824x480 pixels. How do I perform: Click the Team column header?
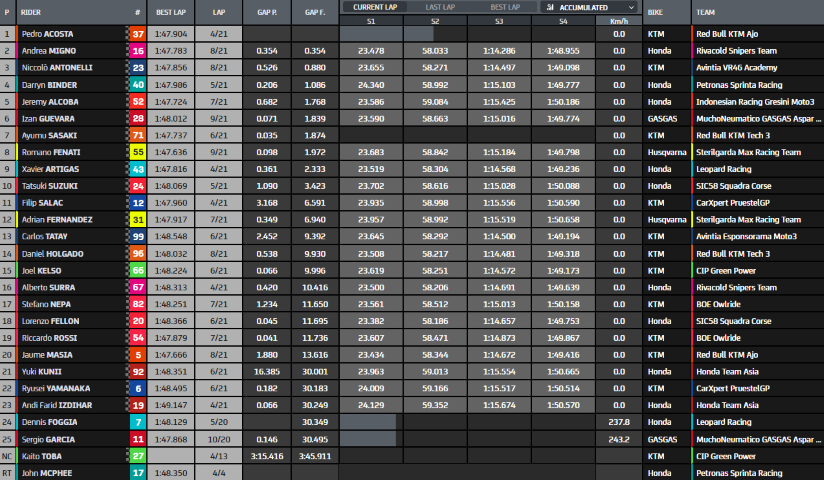[x=705, y=13]
